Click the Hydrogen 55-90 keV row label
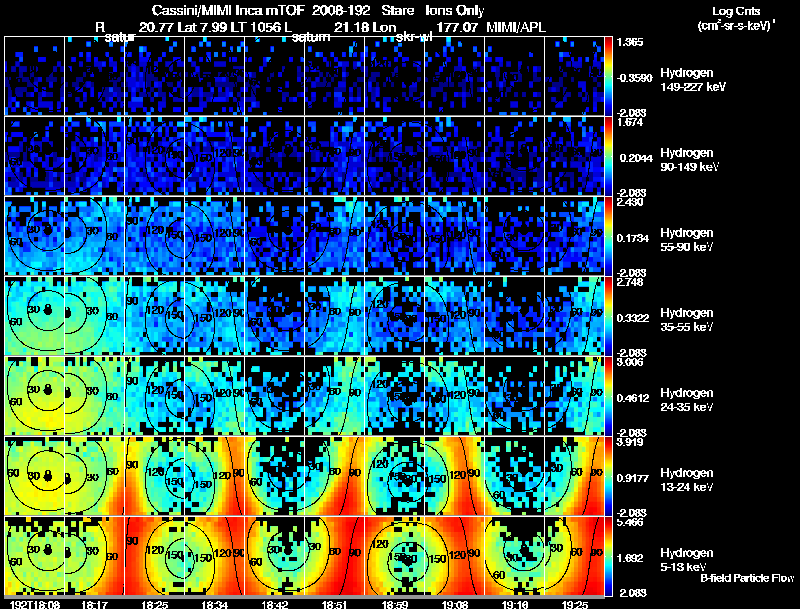The image size is (800, 609). [686, 240]
